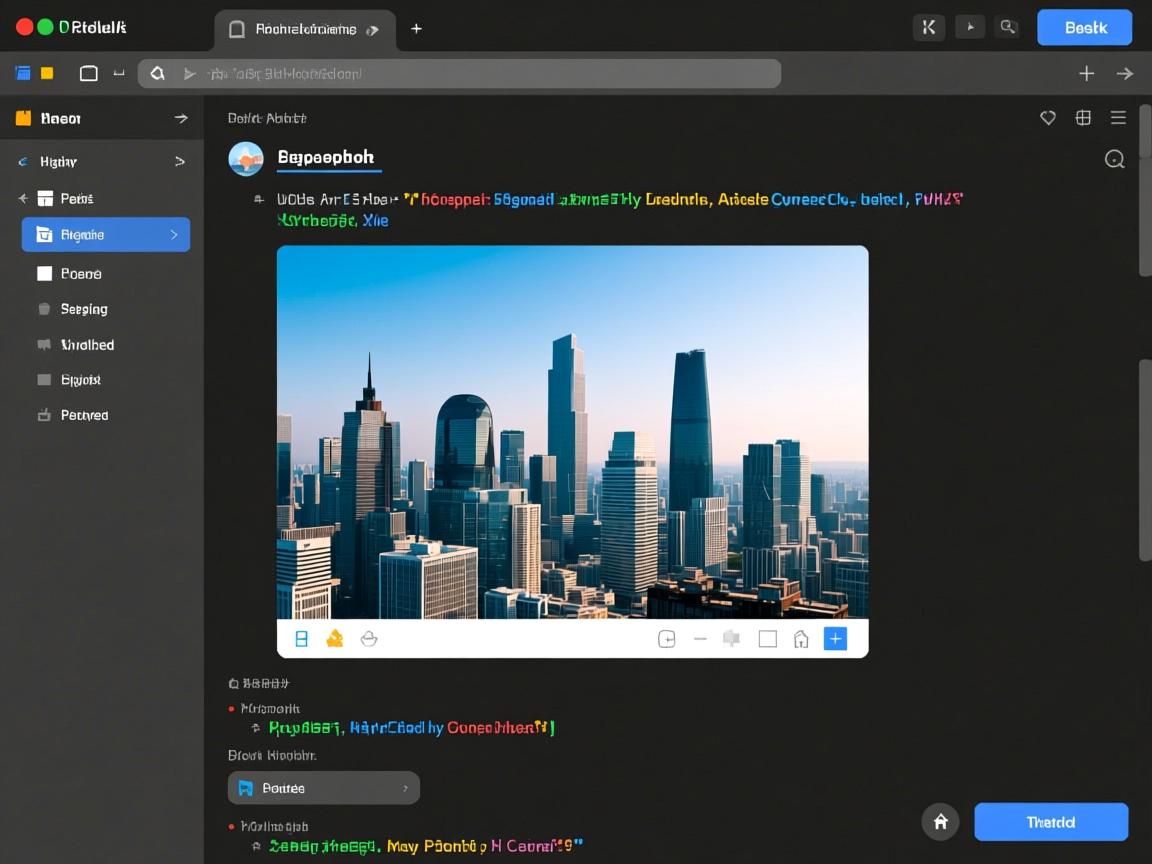Click the city skyline image
The height and width of the screenshot is (864, 1152).
point(572,432)
